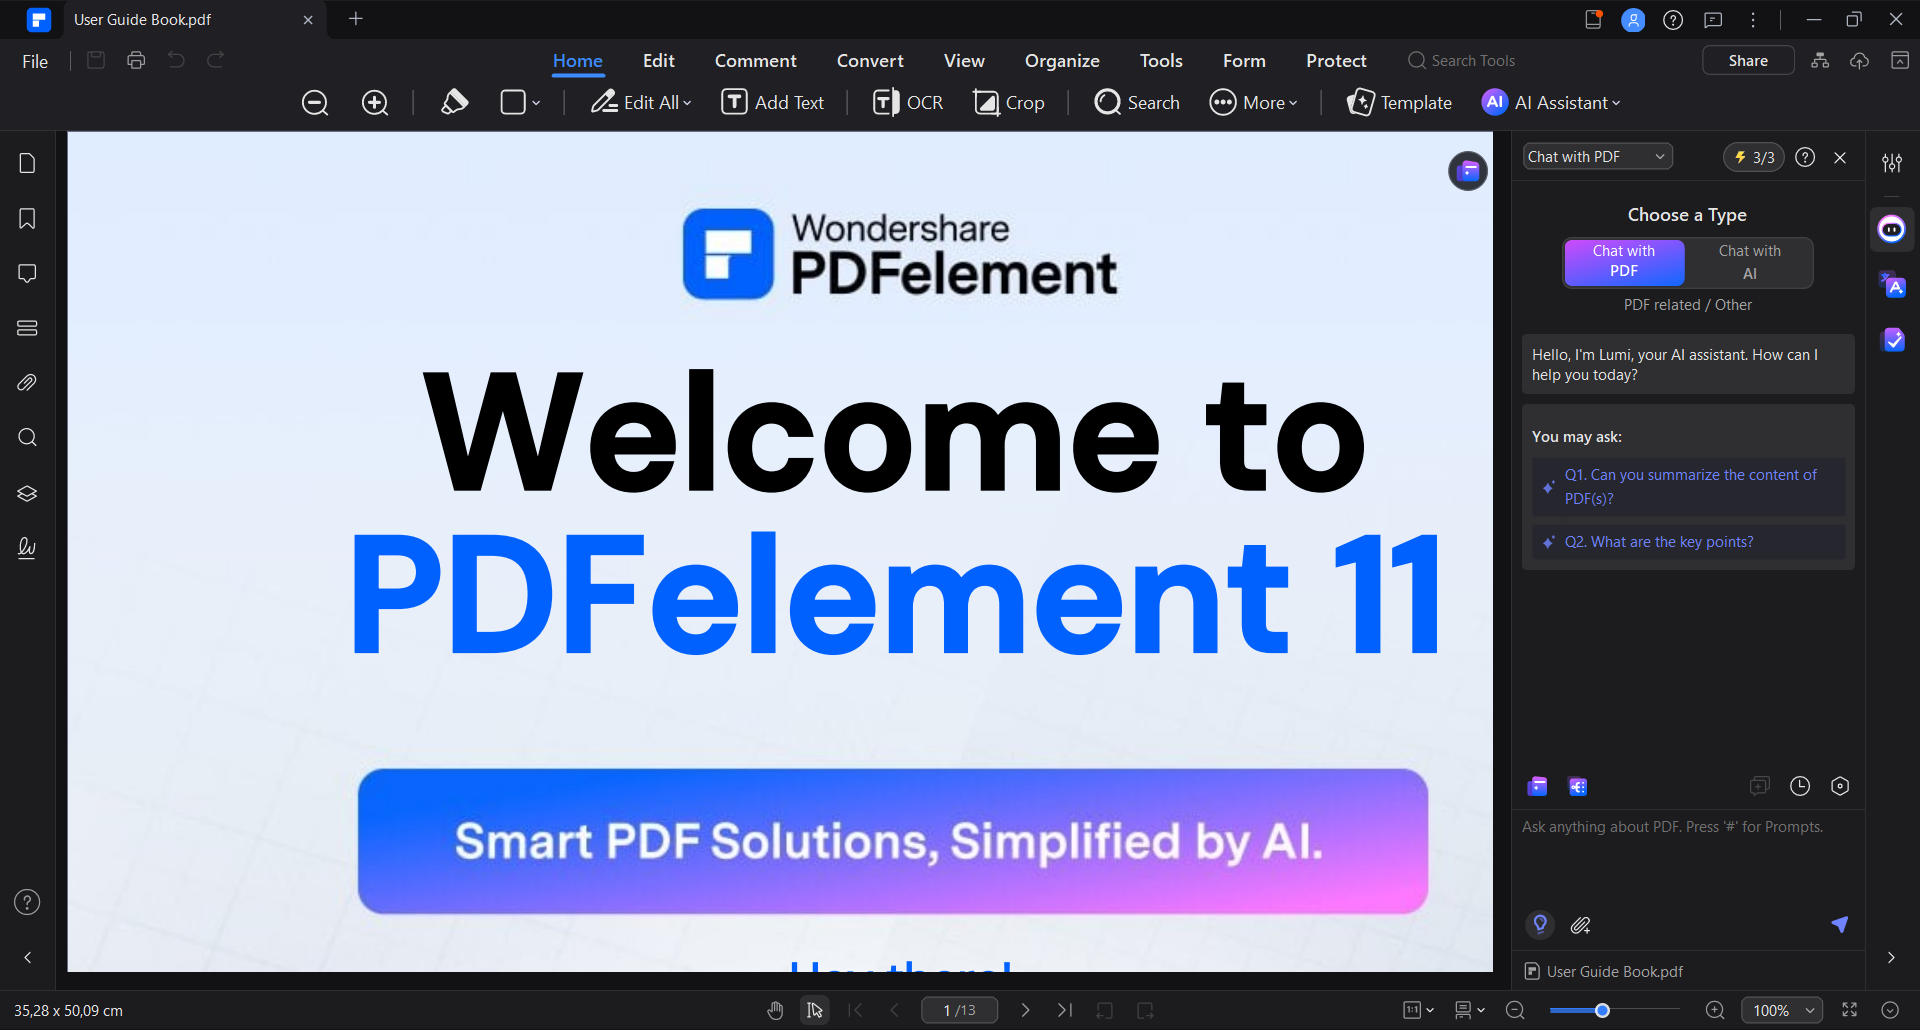Viewport: 1920px width, 1030px height.
Task: Click the 3/3 AI credits badge
Action: coord(1754,157)
